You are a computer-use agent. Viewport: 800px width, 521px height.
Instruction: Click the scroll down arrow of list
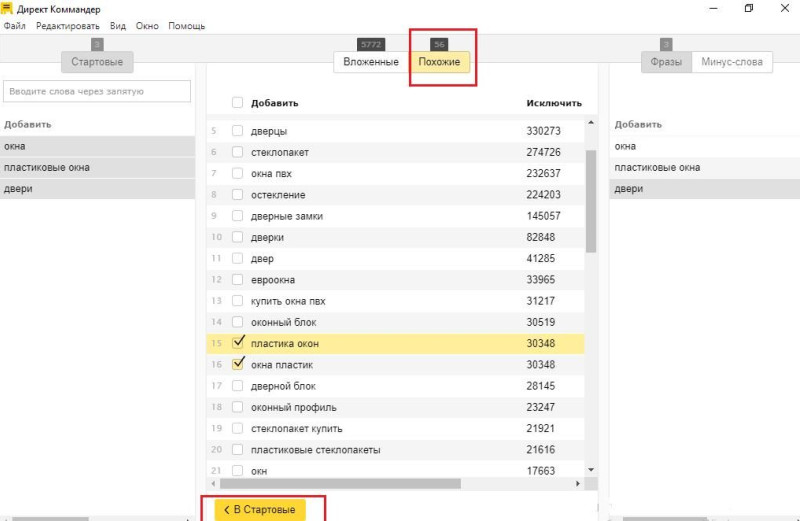pos(591,469)
